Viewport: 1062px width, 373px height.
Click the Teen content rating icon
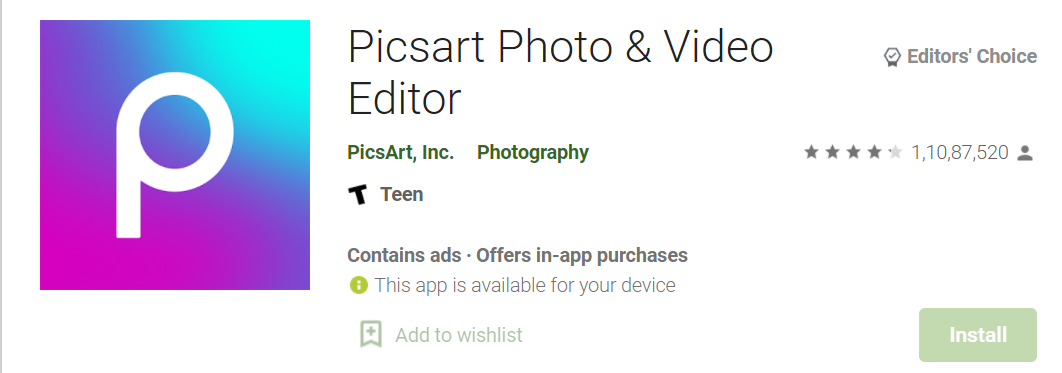pyautogui.click(x=358, y=195)
